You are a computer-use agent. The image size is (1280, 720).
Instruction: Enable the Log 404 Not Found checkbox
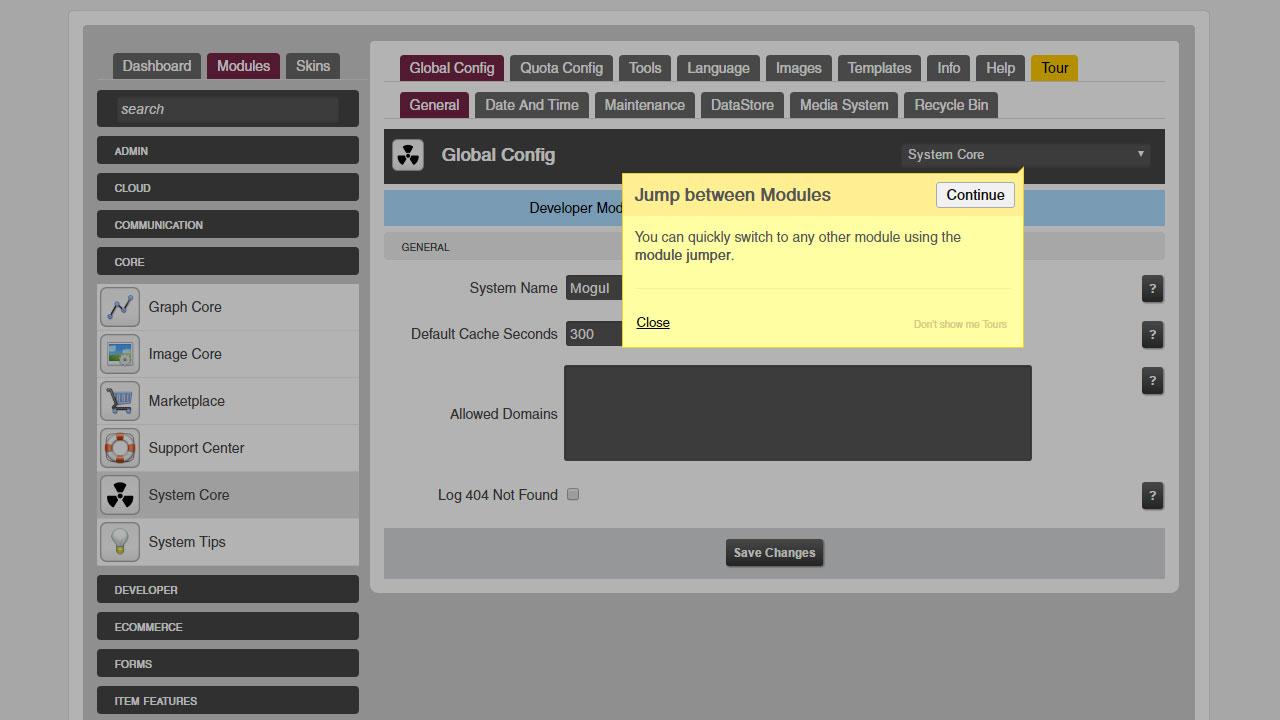573,494
